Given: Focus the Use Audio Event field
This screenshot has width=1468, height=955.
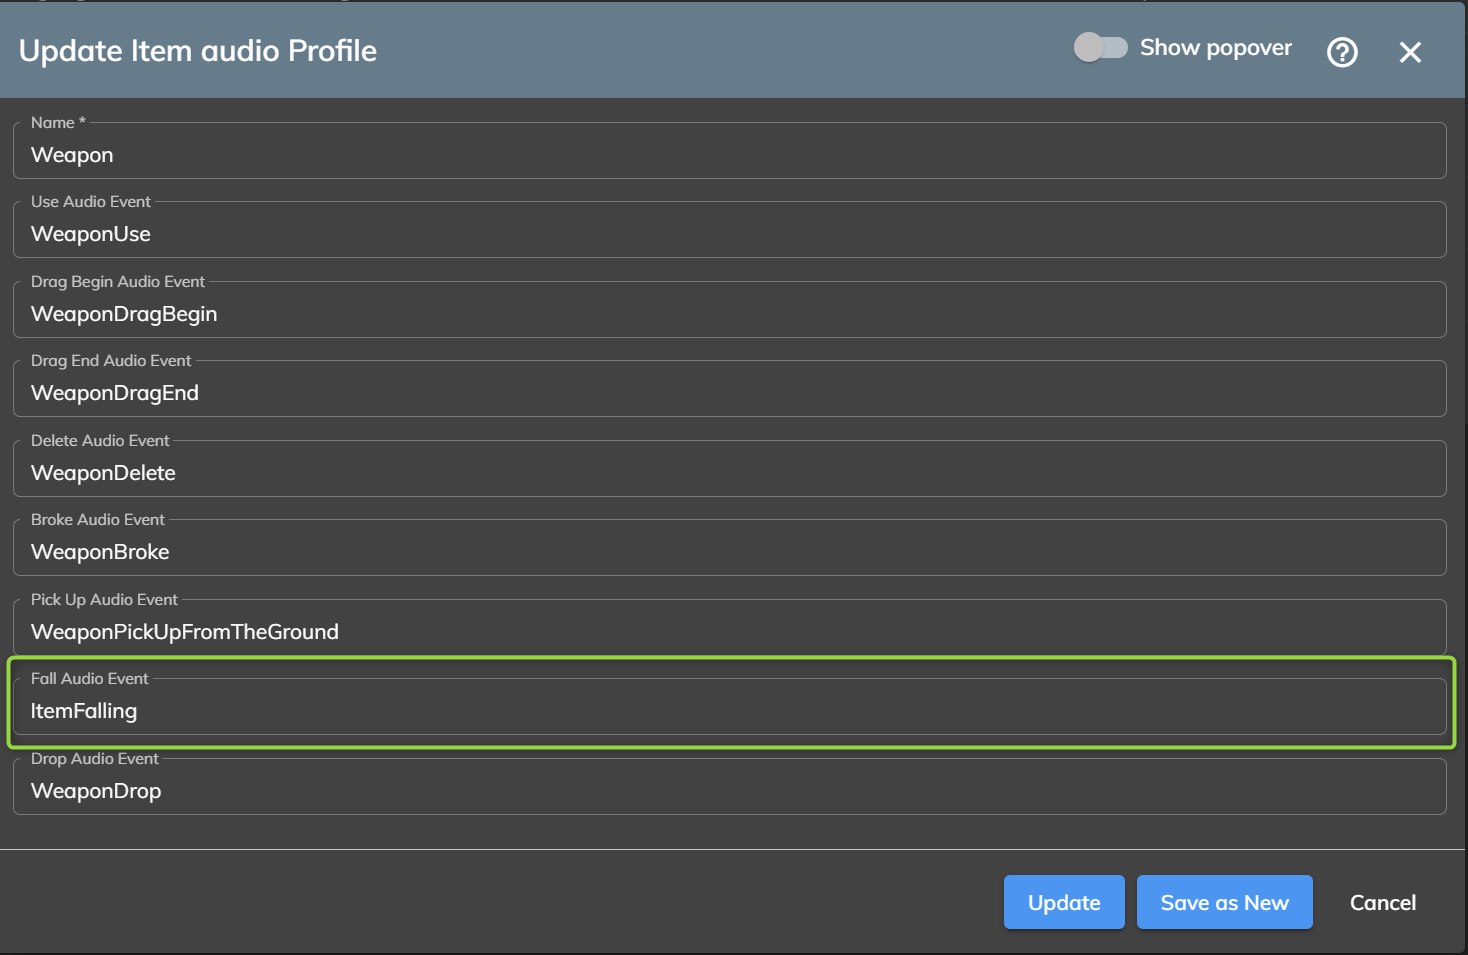Looking at the screenshot, I should (729, 234).
